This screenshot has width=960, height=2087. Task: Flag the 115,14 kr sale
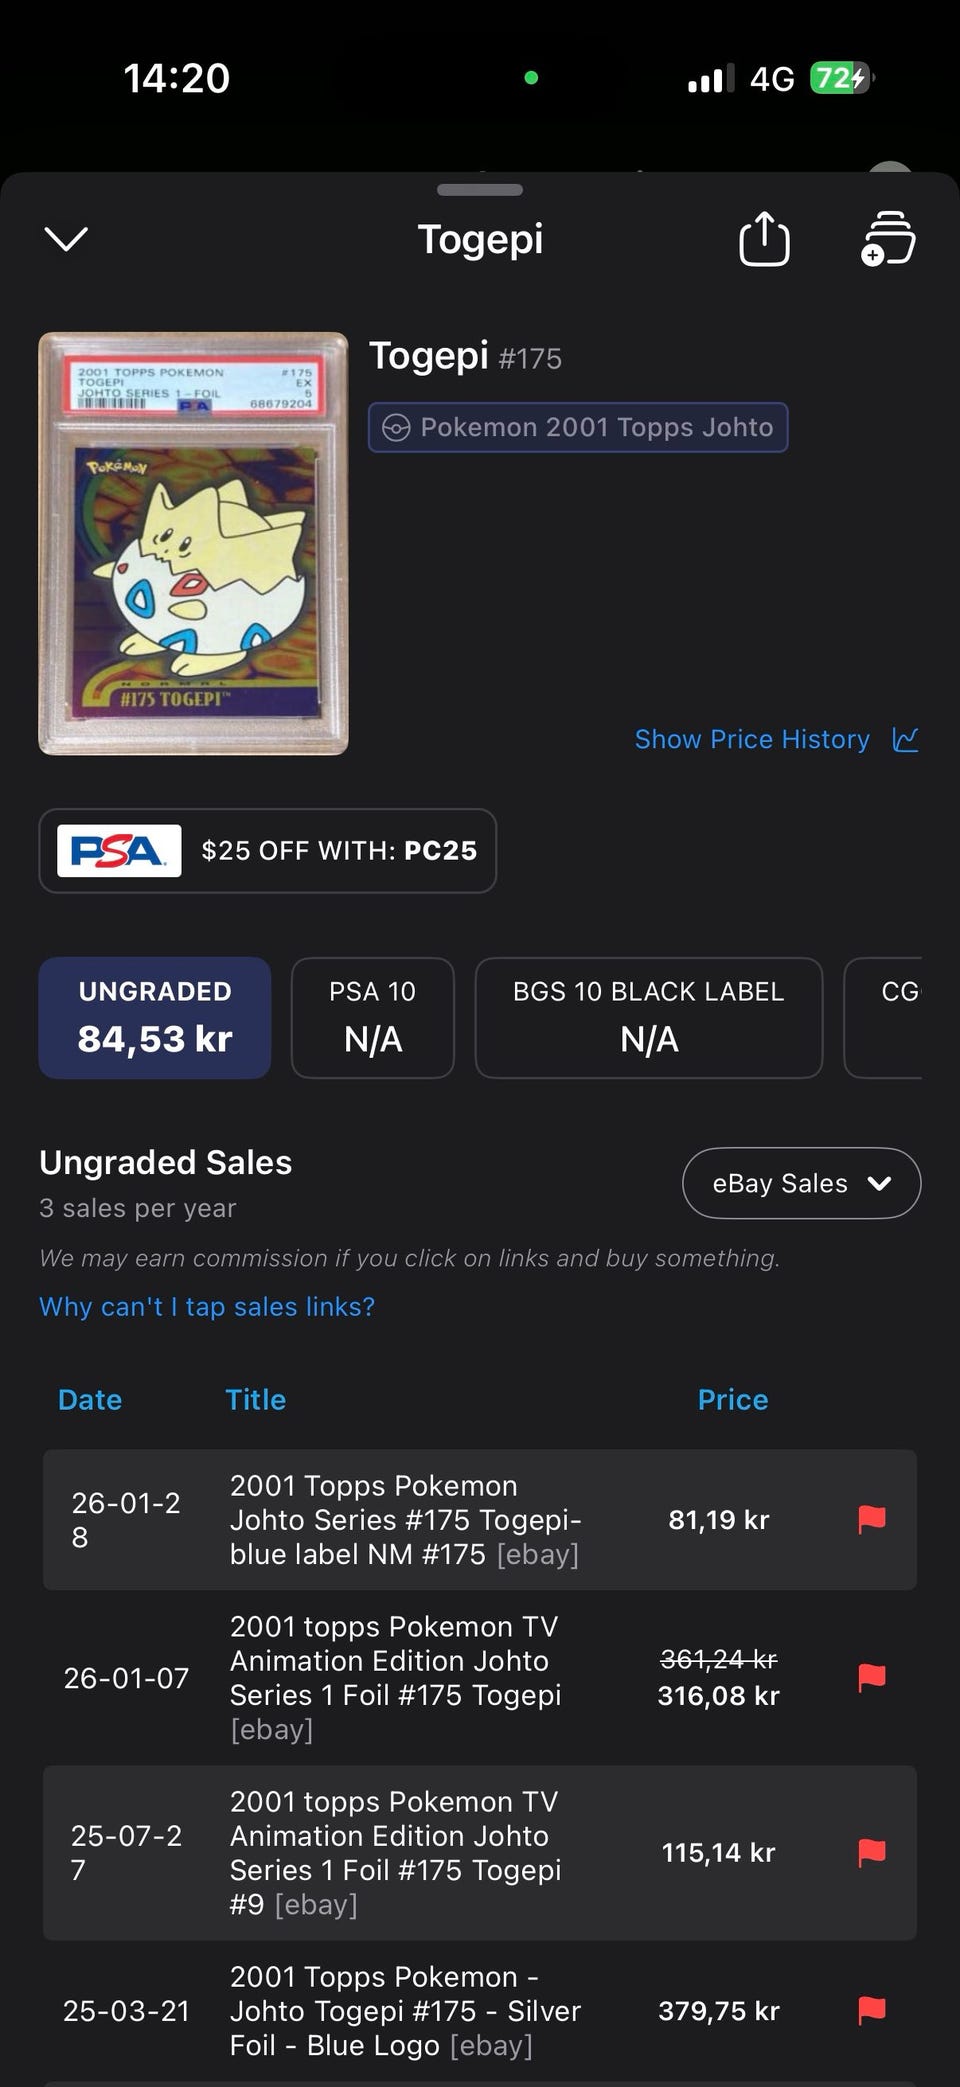[x=872, y=1852]
